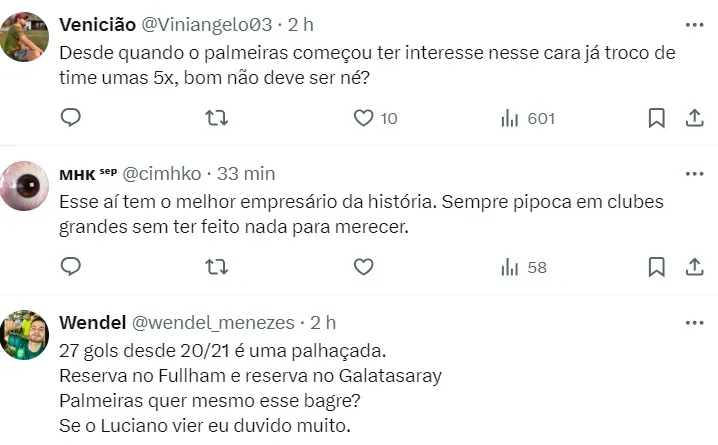The image size is (718, 445).
Task: Click the eyeball avatar of @cimhko
Action: tap(24, 186)
